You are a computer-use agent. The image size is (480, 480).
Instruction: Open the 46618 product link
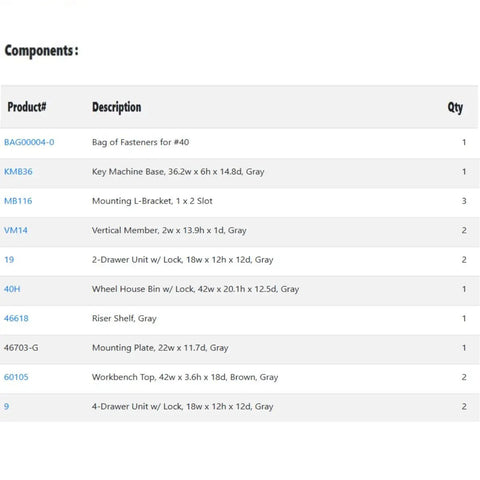pos(16,318)
